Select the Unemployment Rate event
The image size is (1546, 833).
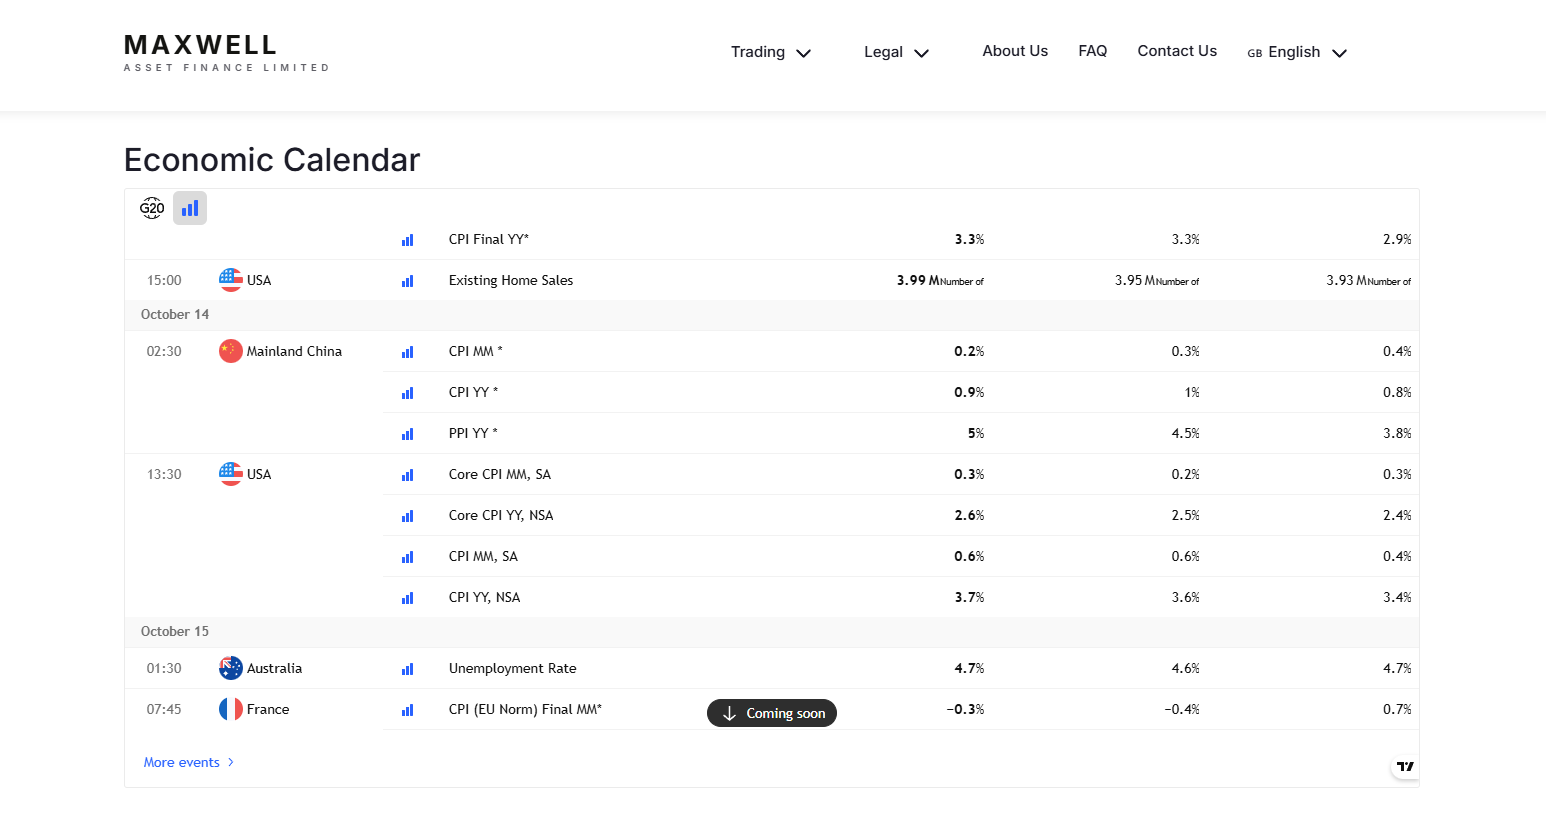513,668
